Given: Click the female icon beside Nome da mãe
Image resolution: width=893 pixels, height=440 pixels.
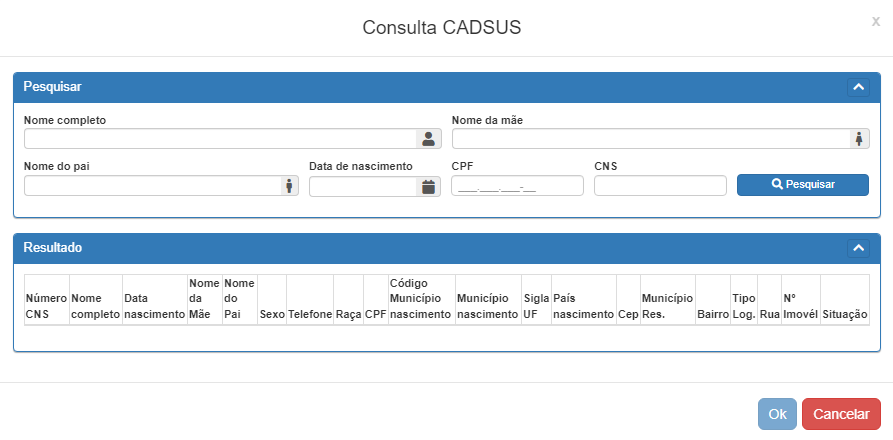Looking at the screenshot, I should [859, 139].
